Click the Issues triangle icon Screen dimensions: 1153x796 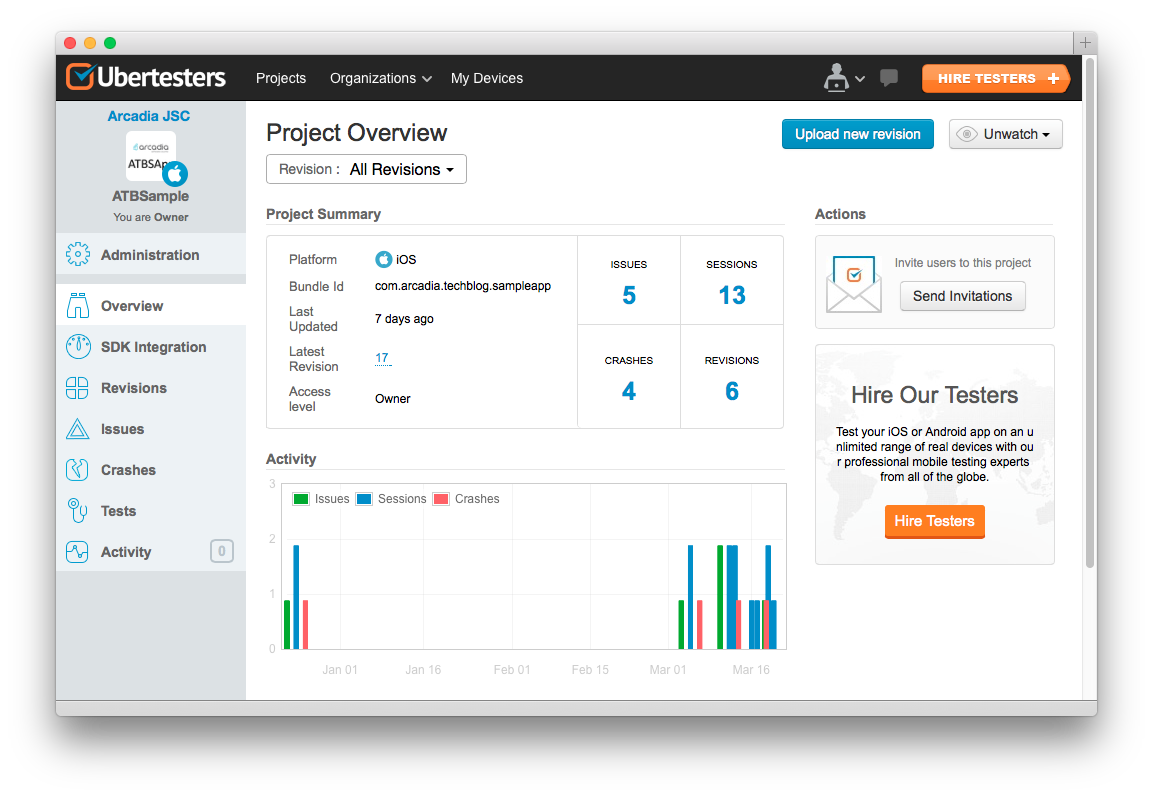click(77, 429)
